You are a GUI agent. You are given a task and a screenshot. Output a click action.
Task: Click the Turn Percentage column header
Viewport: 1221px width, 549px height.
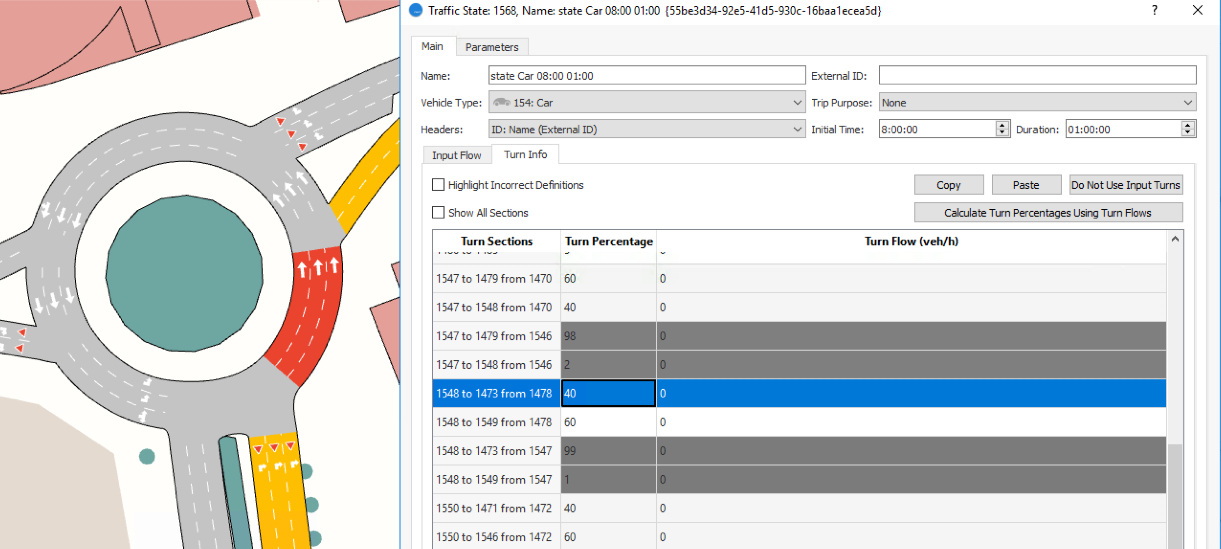[x=608, y=241]
